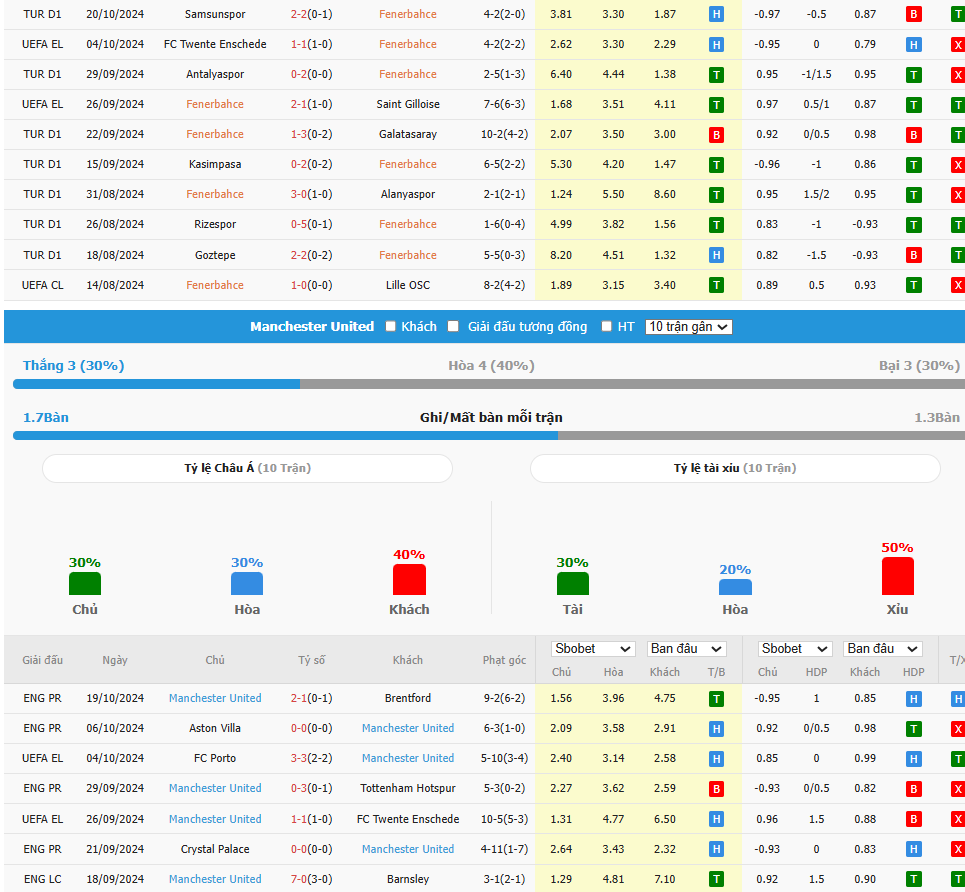Image resolution: width=965 pixels, height=892 pixels.
Task: Click the red Xỉu 50% chart bar
Action: point(897,576)
